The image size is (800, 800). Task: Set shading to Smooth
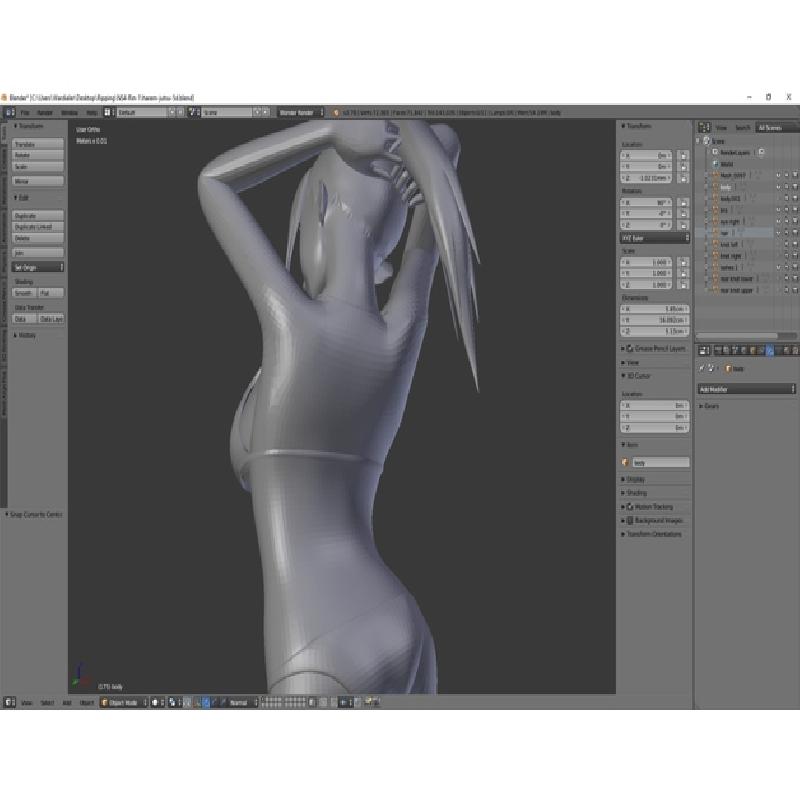click(24, 293)
